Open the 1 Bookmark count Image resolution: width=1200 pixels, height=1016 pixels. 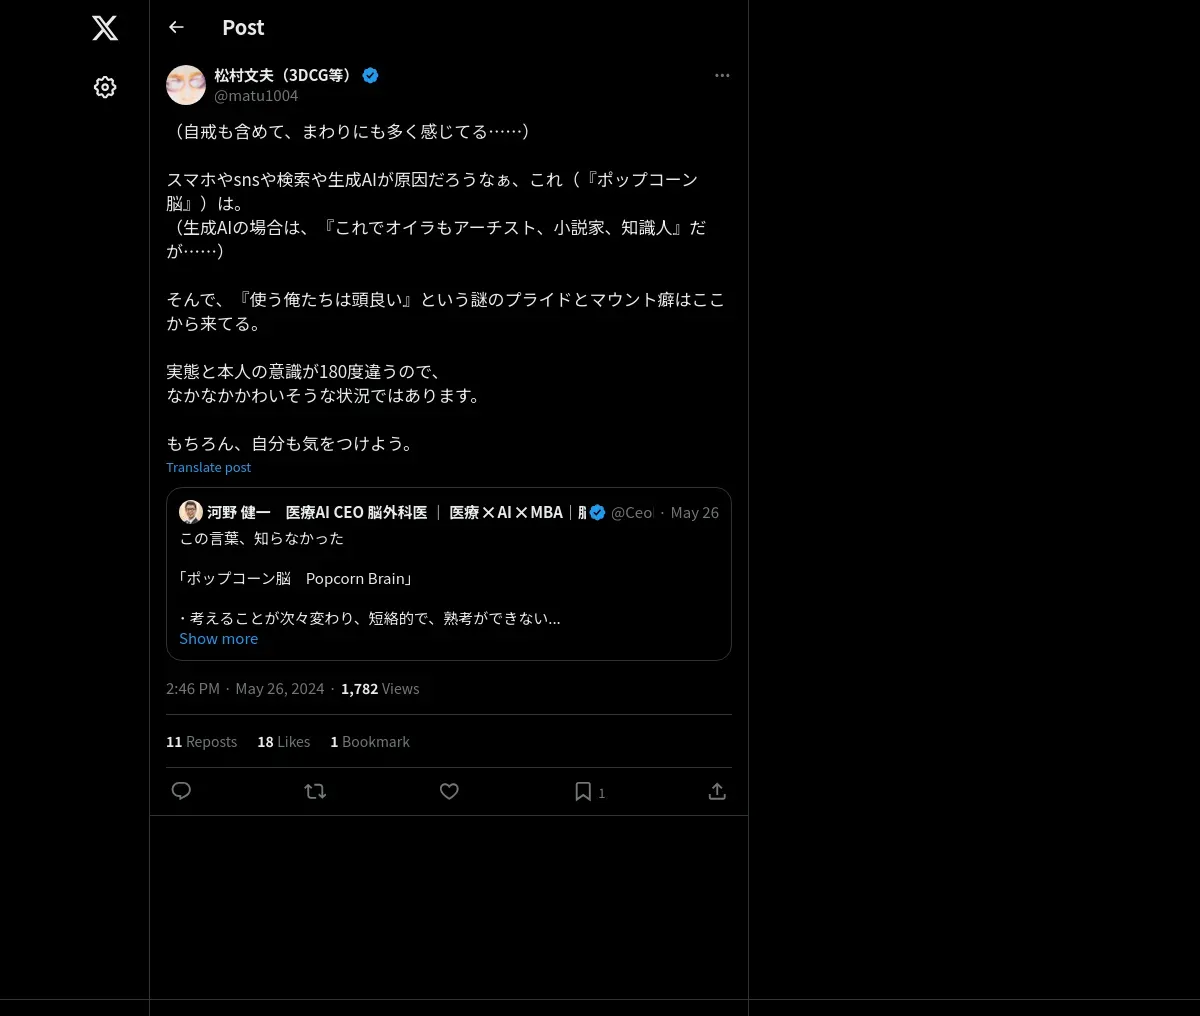(x=370, y=742)
